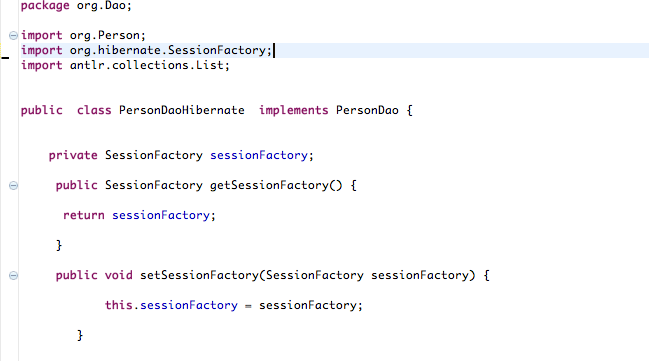The height and width of the screenshot is (361, 649).
Task: Collapse the setSessionFactory method fold
Action: pyautogui.click(x=13, y=275)
